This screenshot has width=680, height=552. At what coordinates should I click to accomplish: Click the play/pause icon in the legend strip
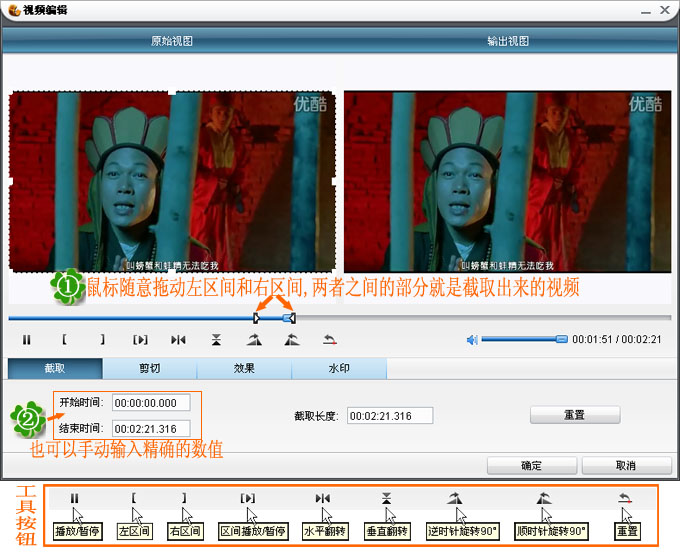[x=75, y=499]
